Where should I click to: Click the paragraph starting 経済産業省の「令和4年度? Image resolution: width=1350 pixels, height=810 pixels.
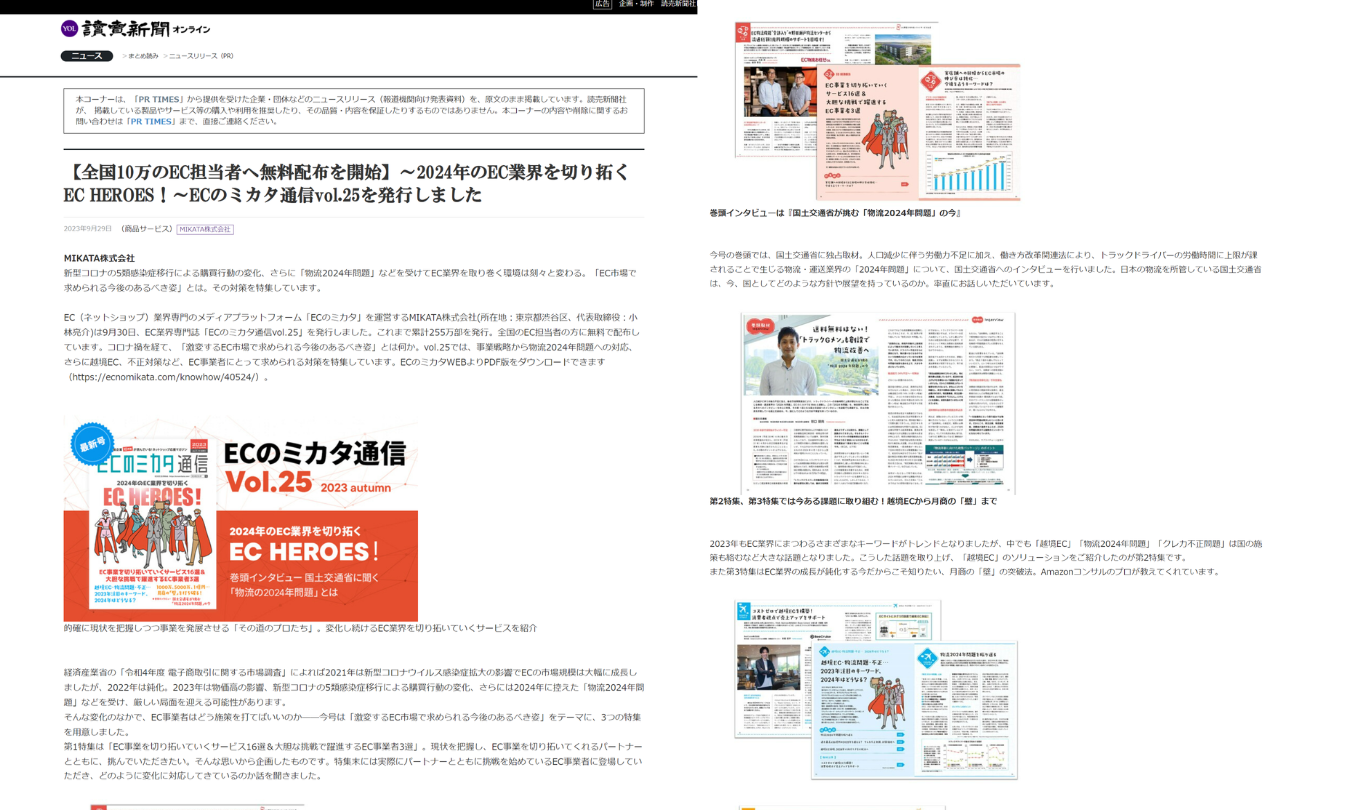pos(355,687)
